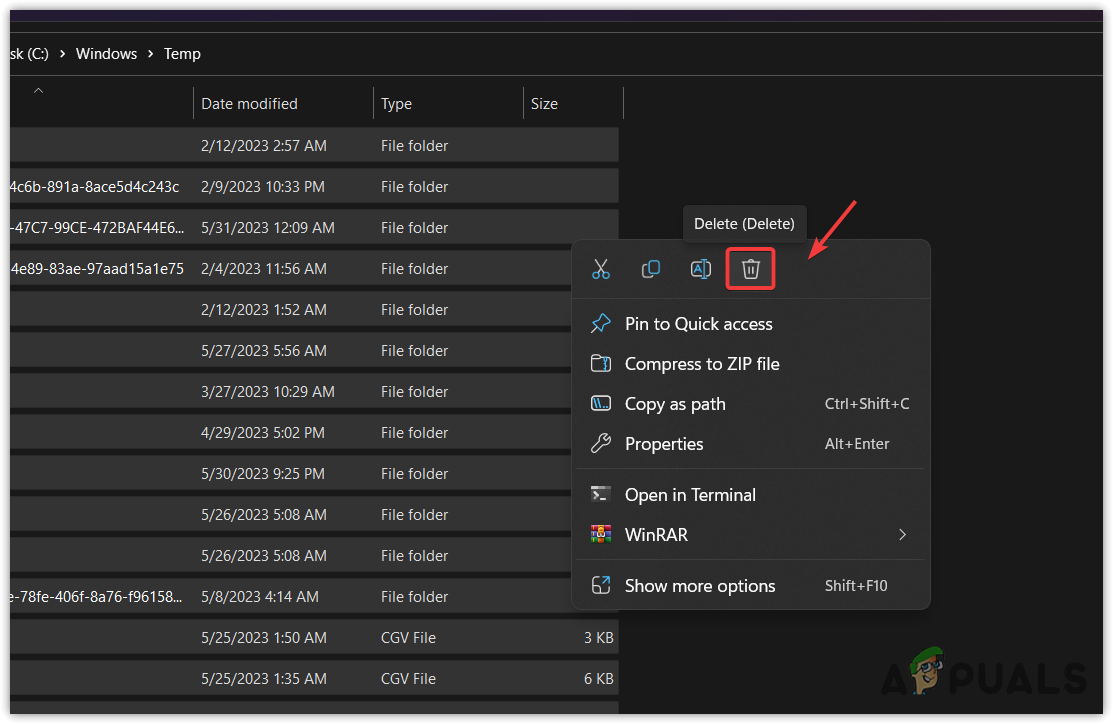Sort by Date modified column header
The width and height of the screenshot is (1113, 724).
(249, 104)
